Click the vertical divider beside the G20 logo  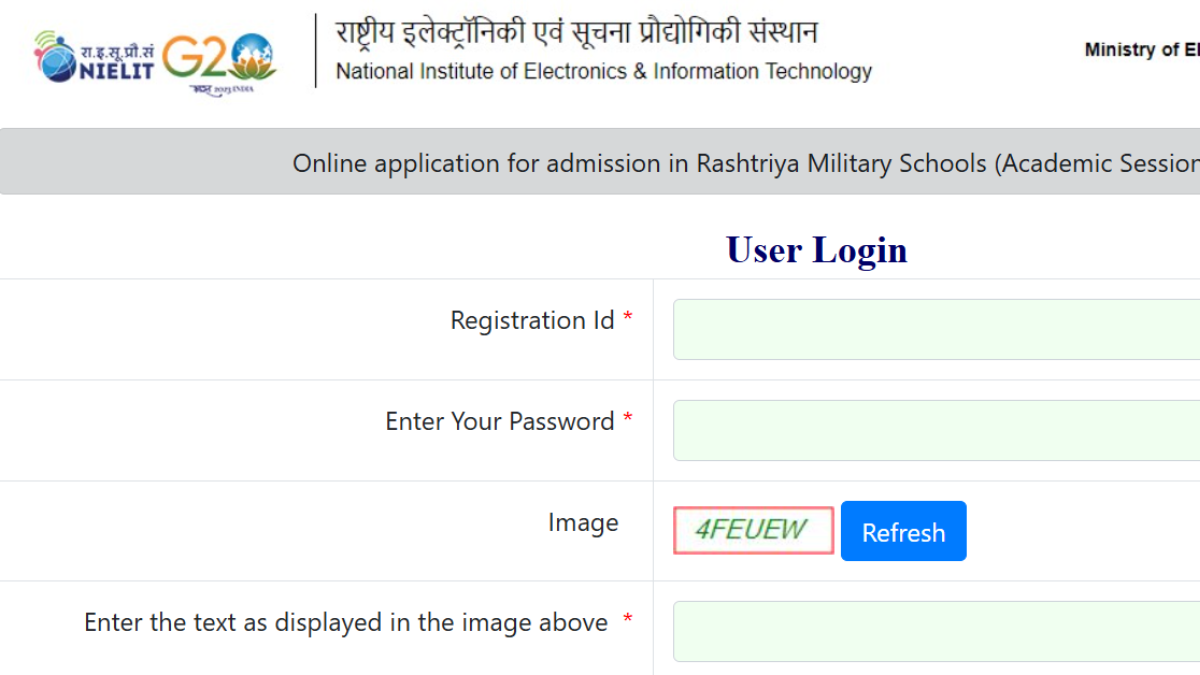point(316,50)
